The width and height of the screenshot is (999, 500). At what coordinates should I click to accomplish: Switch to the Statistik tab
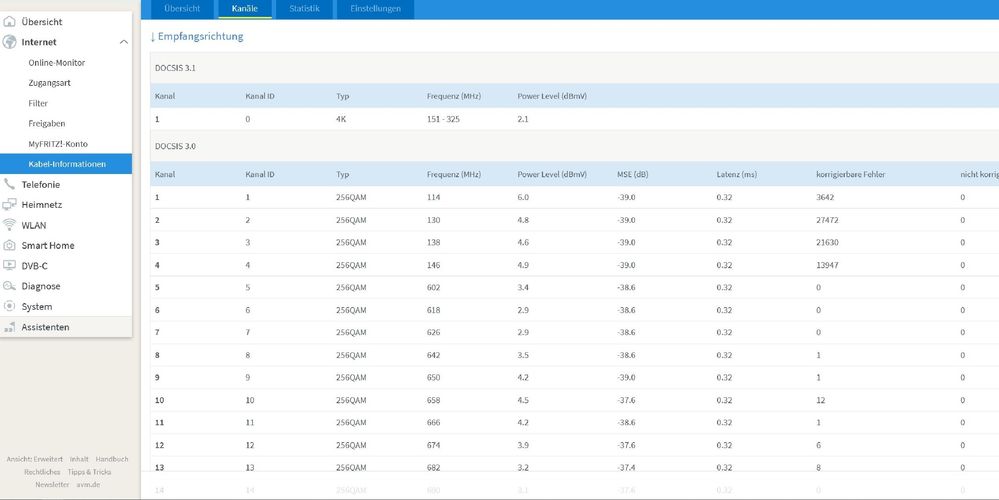click(x=305, y=9)
